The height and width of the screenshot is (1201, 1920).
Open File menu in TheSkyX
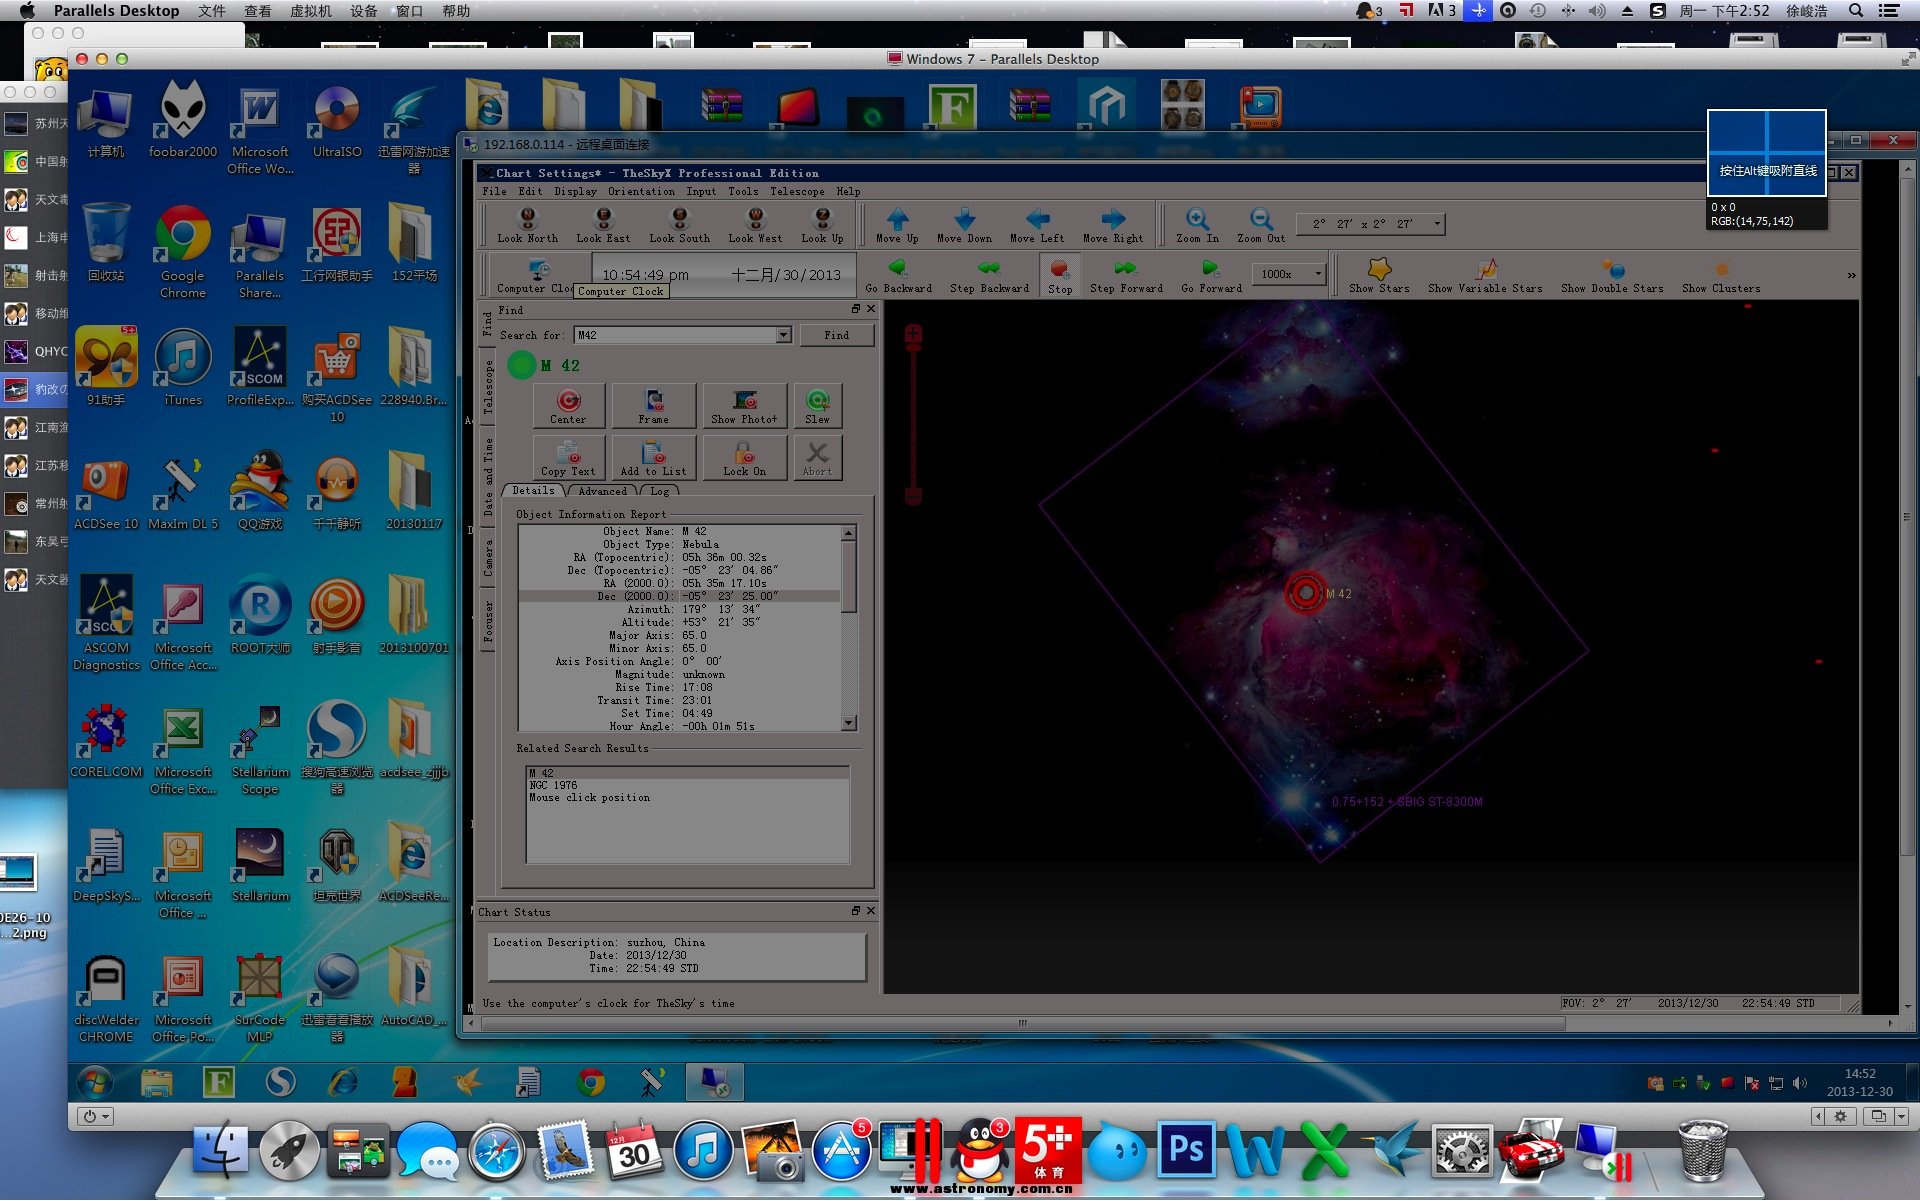494,191
